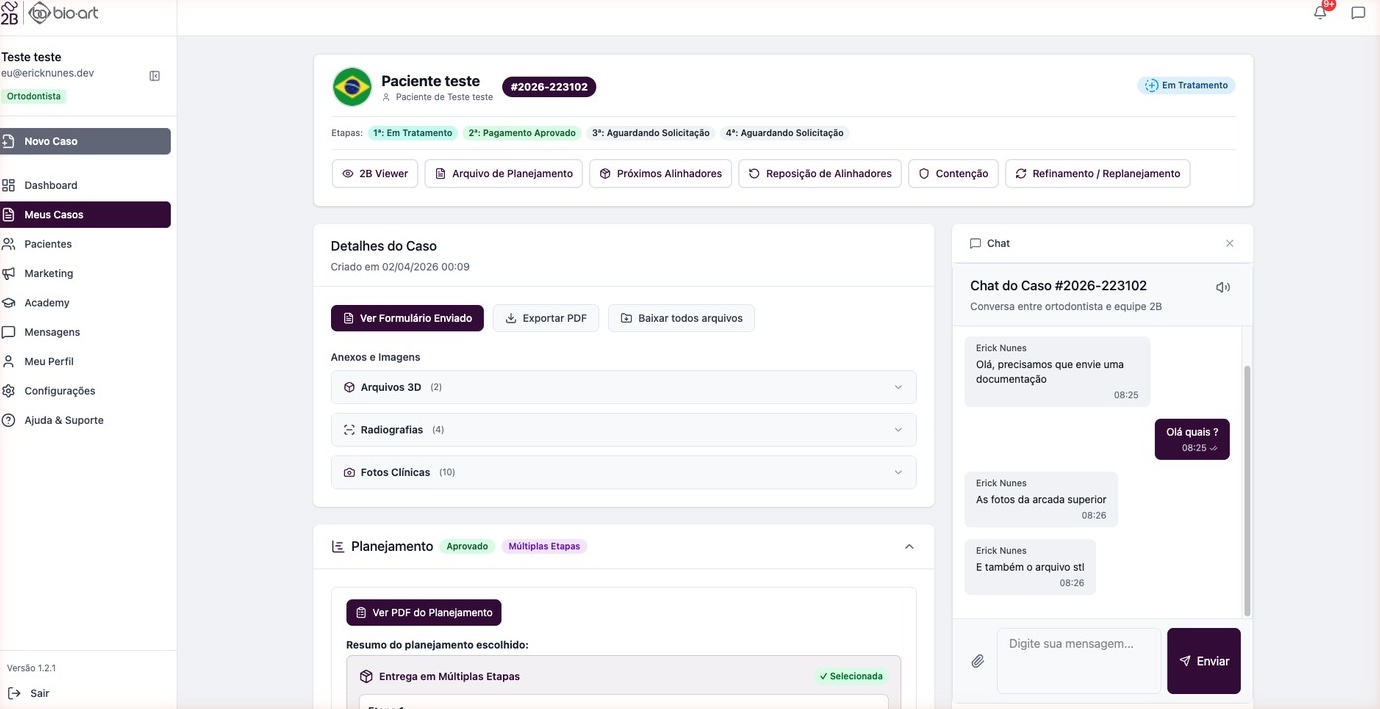The width and height of the screenshot is (1380, 709).
Task: Click the 2B bio-art logo
Action: click(50, 13)
